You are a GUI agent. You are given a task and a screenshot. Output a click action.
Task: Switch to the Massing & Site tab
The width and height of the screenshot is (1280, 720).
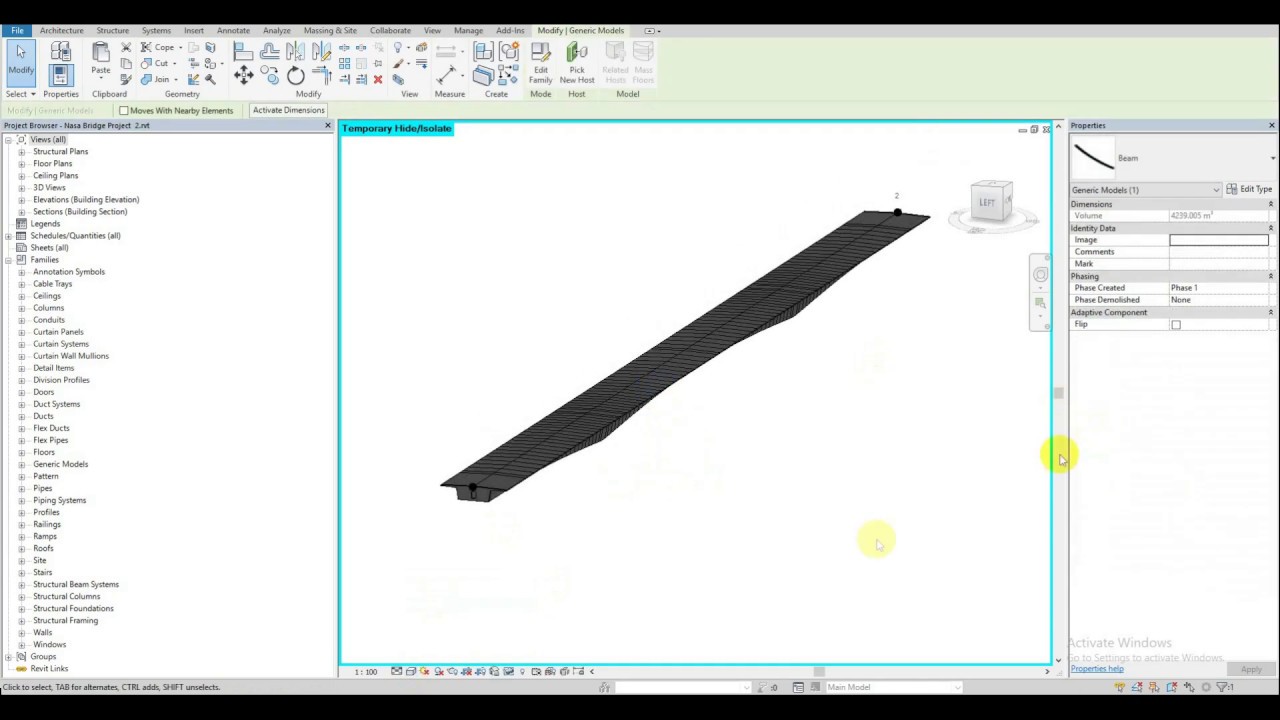330,30
